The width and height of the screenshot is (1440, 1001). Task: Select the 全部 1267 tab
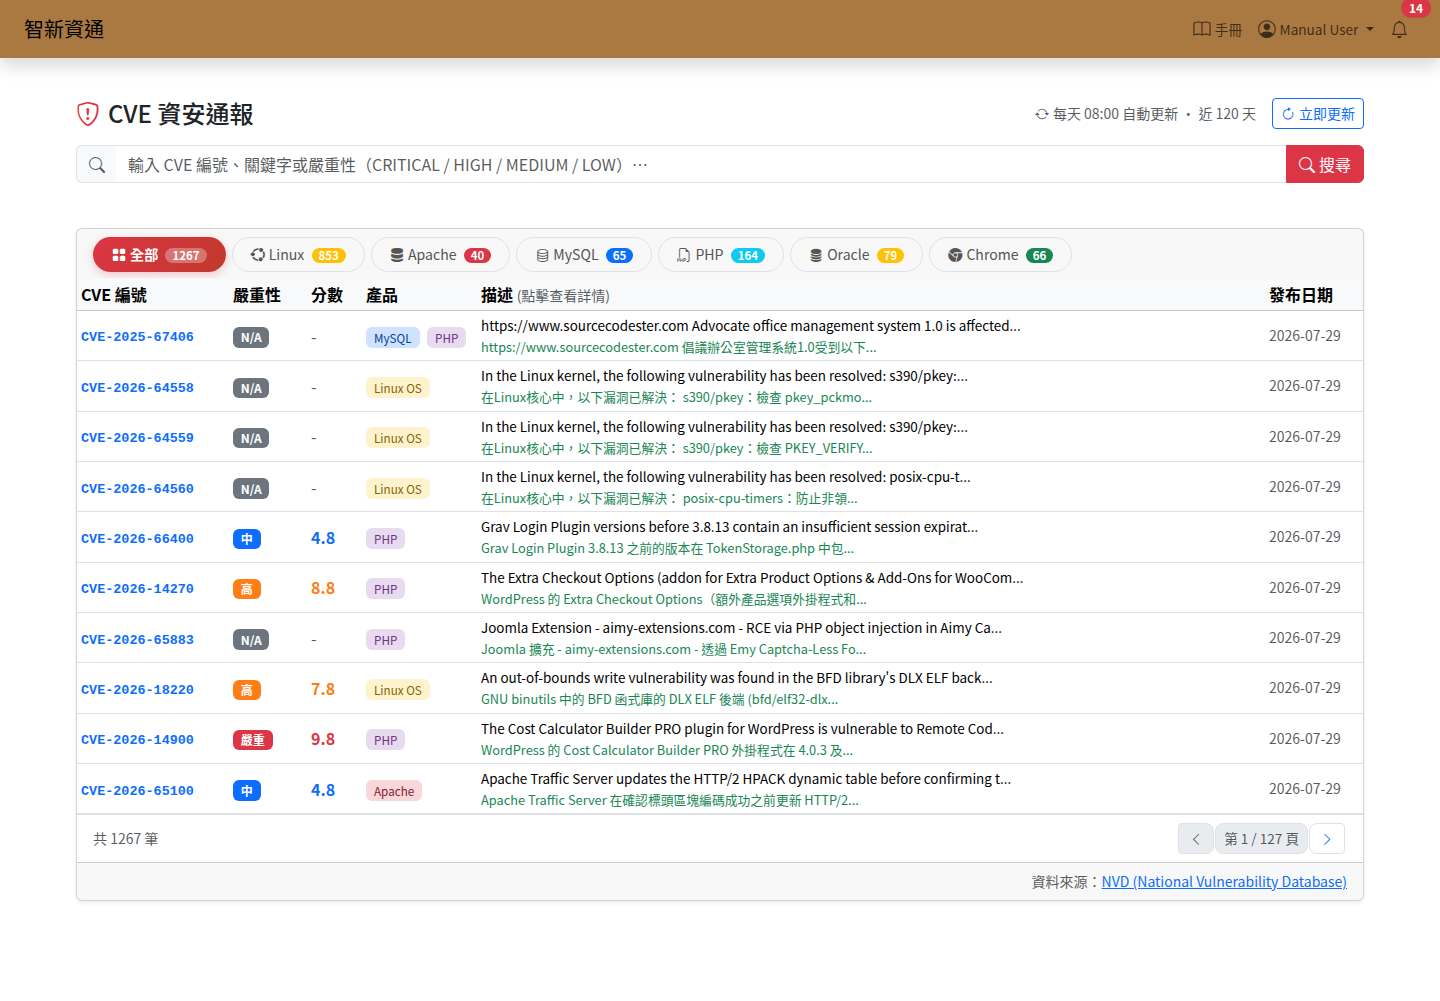pos(159,255)
